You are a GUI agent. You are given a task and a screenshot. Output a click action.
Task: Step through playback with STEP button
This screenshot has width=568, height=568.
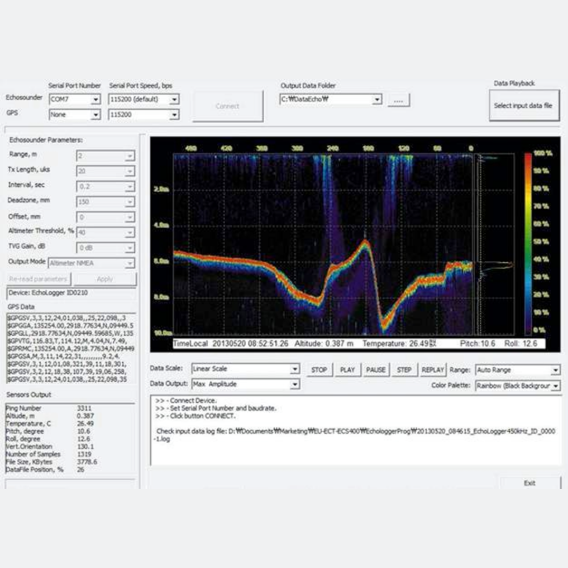(404, 370)
